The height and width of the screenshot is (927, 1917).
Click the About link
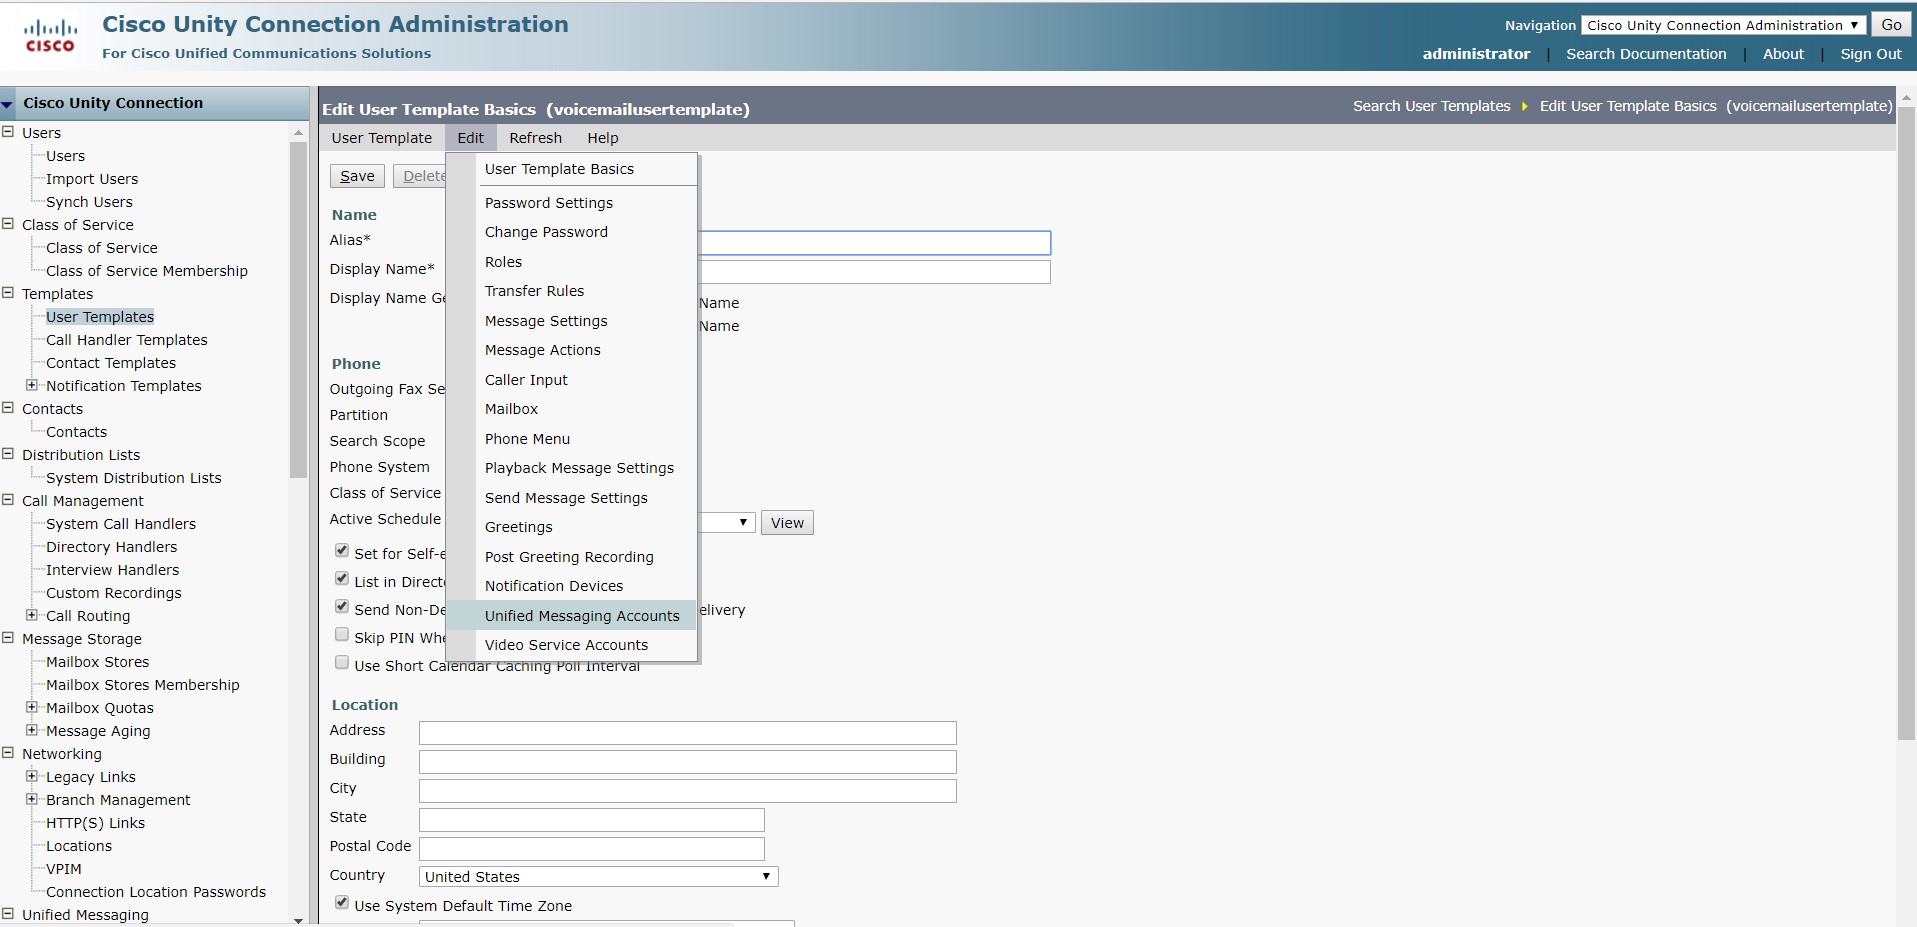tap(1783, 54)
